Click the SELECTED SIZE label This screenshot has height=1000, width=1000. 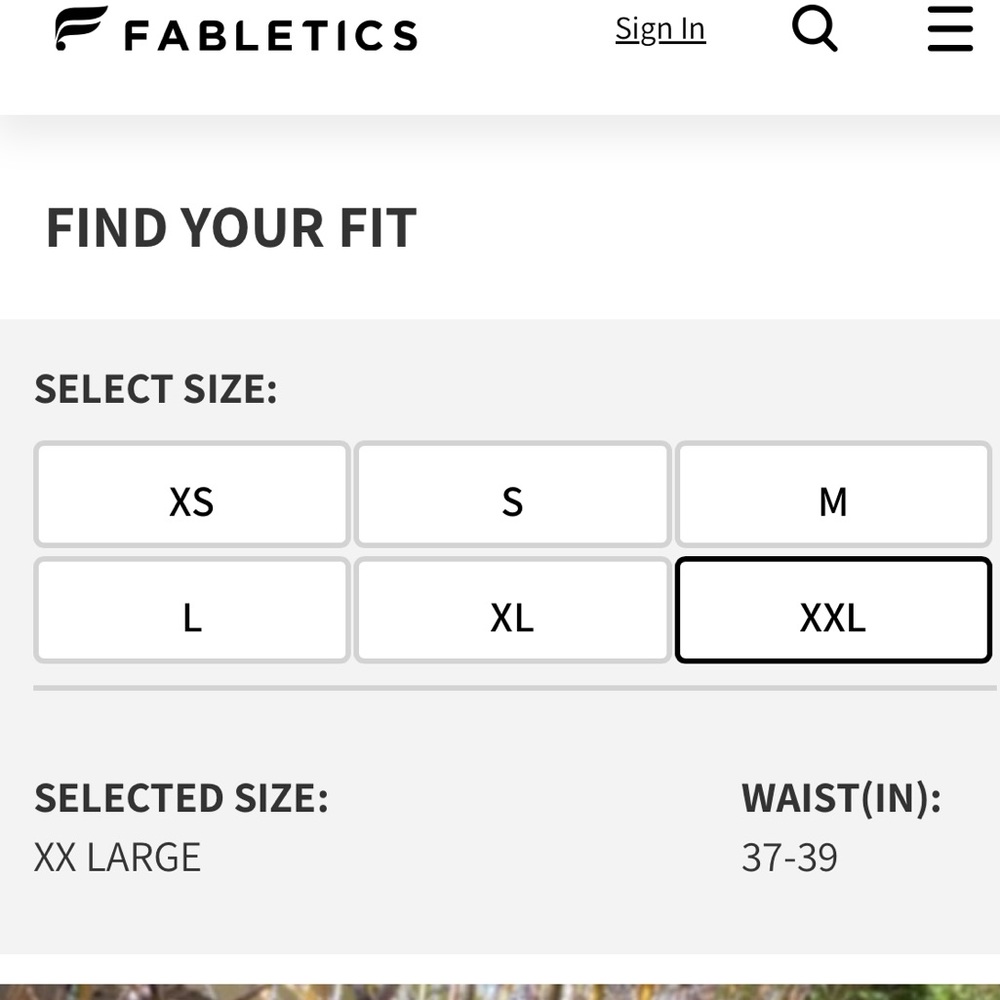coord(182,797)
